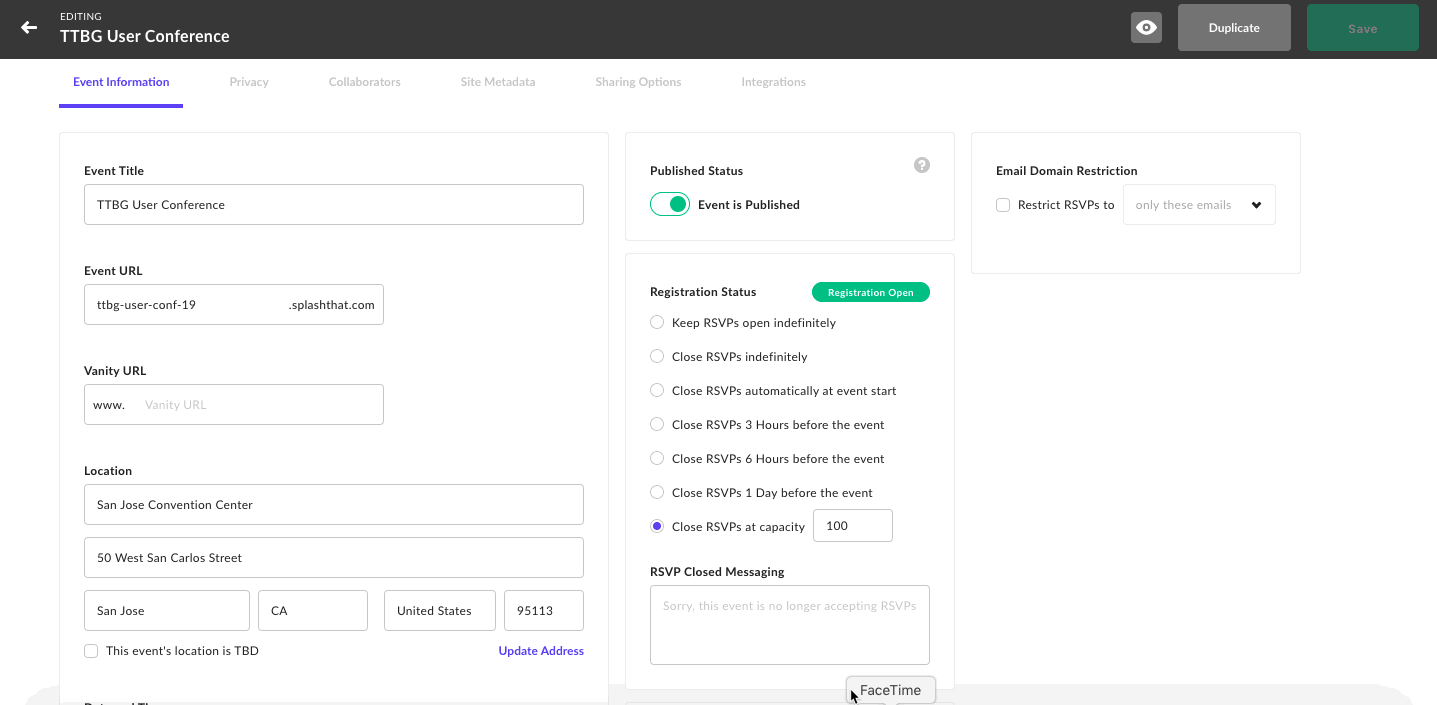This screenshot has height=705, width=1437.
Task: Go to the Site Metadata tab
Action: pyautogui.click(x=498, y=82)
